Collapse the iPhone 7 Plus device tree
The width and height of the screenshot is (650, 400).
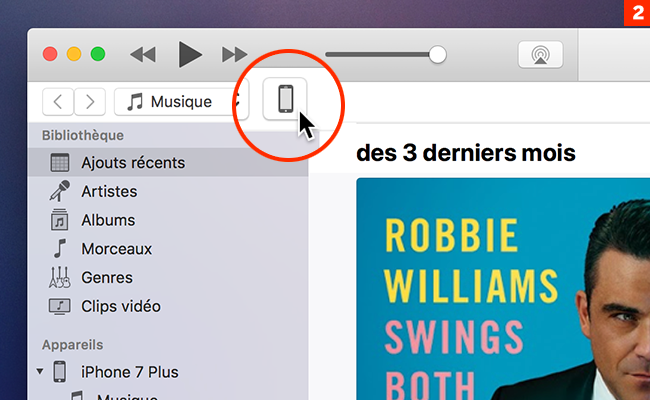40,371
